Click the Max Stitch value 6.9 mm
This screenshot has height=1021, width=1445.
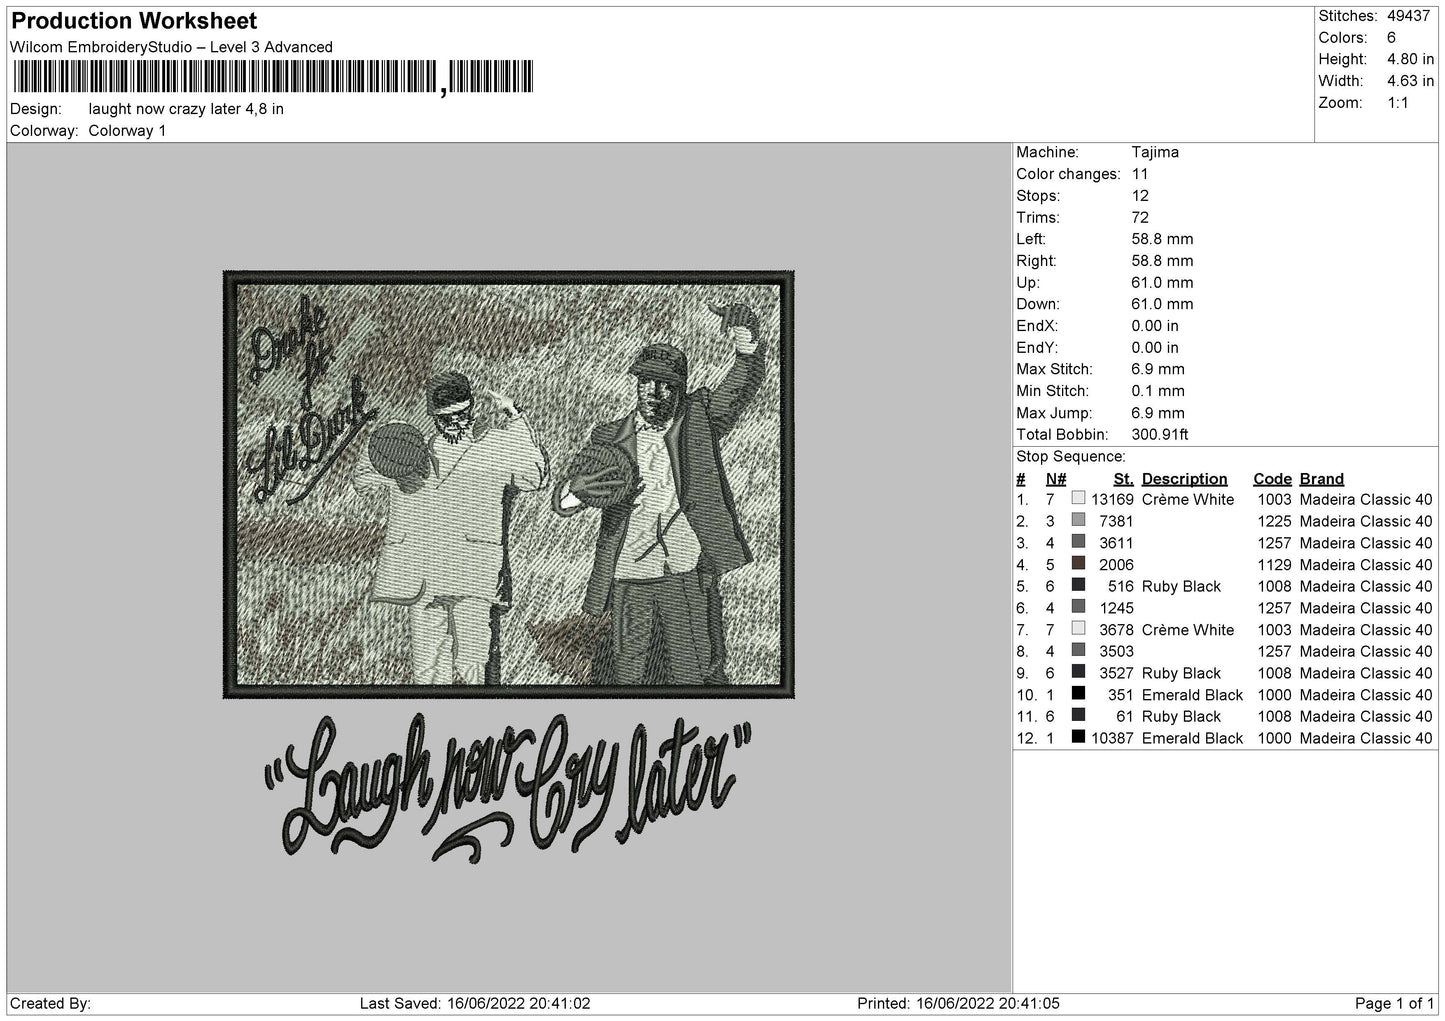click(1158, 369)
